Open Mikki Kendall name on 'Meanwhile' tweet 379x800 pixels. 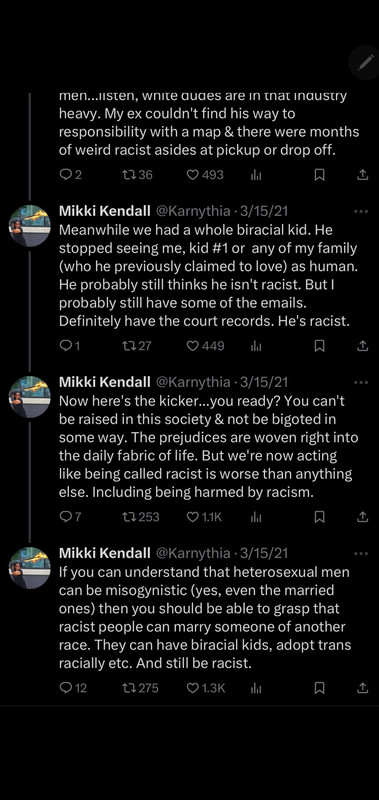tap(105, 211)
